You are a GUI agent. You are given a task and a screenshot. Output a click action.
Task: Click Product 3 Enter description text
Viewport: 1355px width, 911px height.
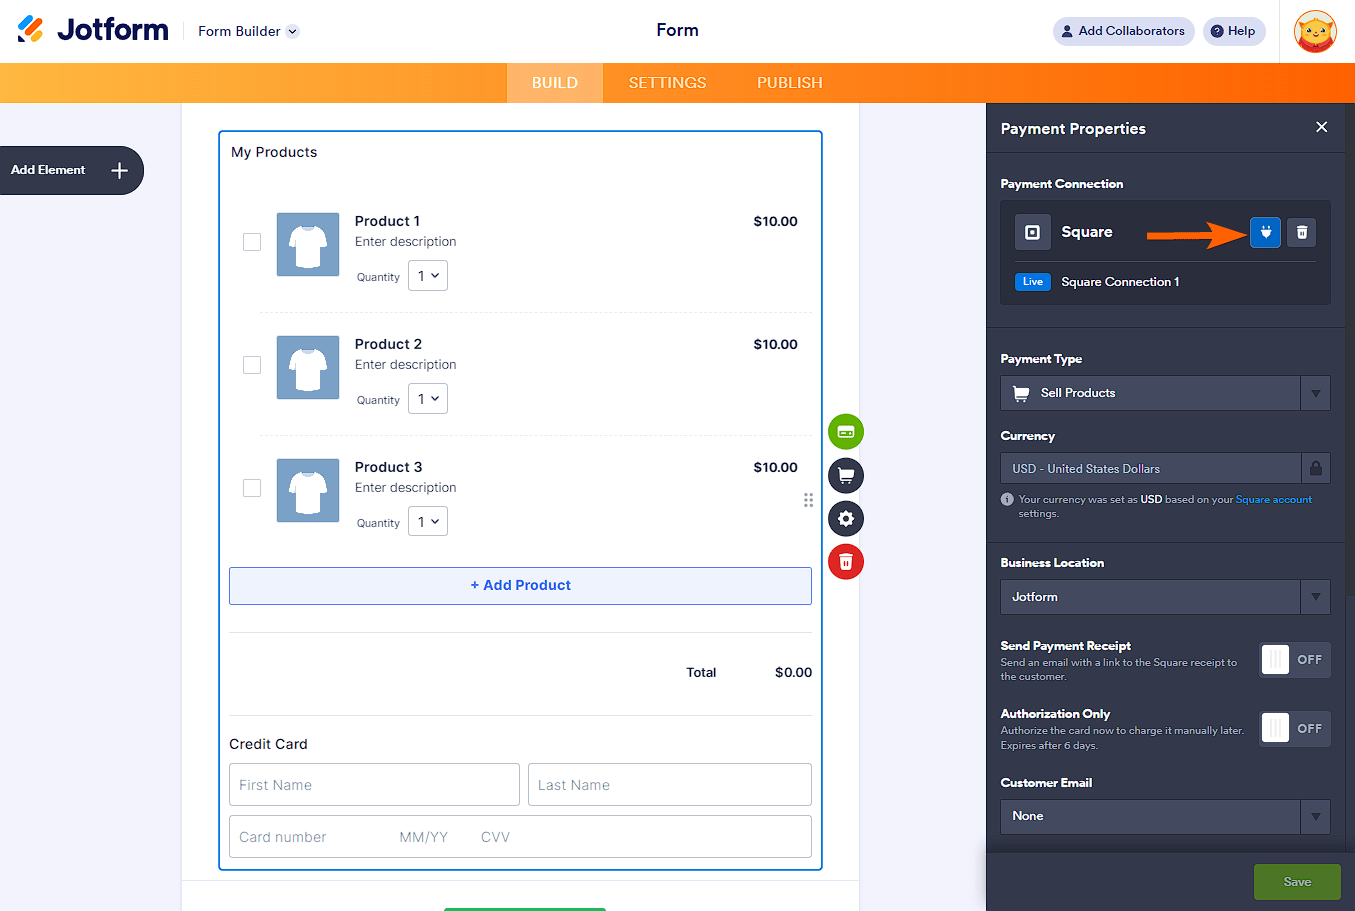(x=405, y=488)
